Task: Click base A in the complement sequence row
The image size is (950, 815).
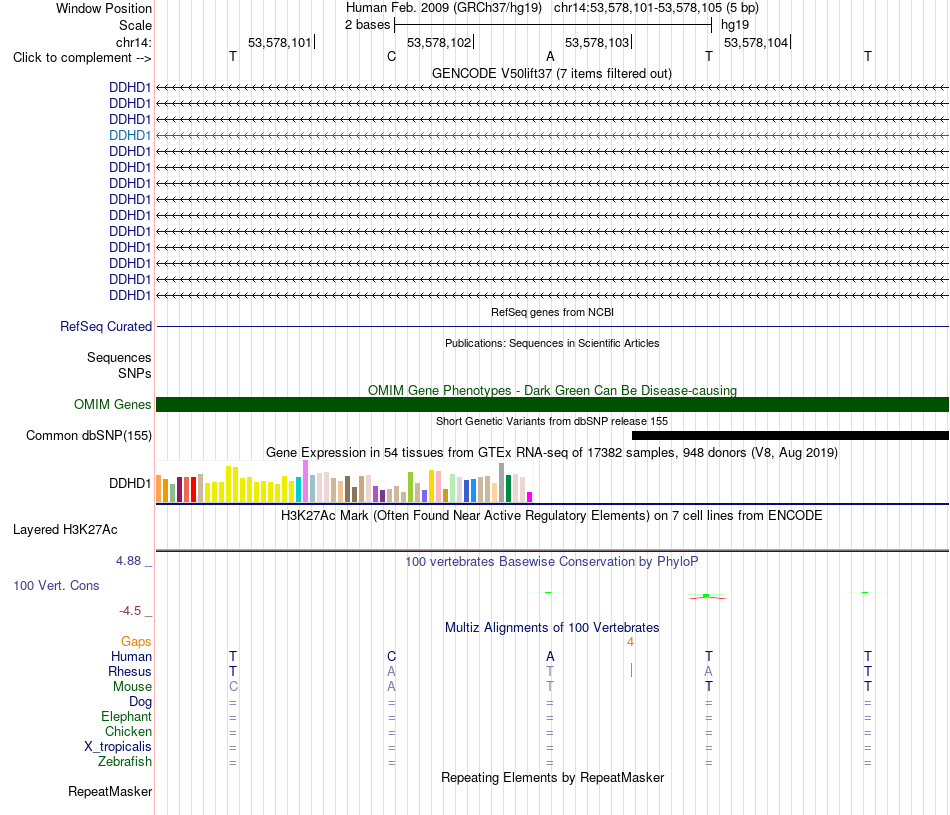Action: click(550, 56)
